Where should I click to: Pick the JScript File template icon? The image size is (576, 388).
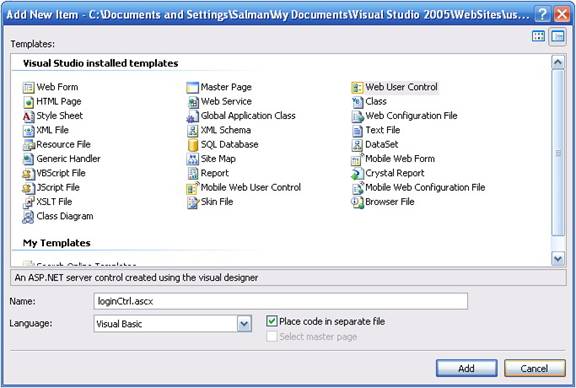tap(28, 188)
